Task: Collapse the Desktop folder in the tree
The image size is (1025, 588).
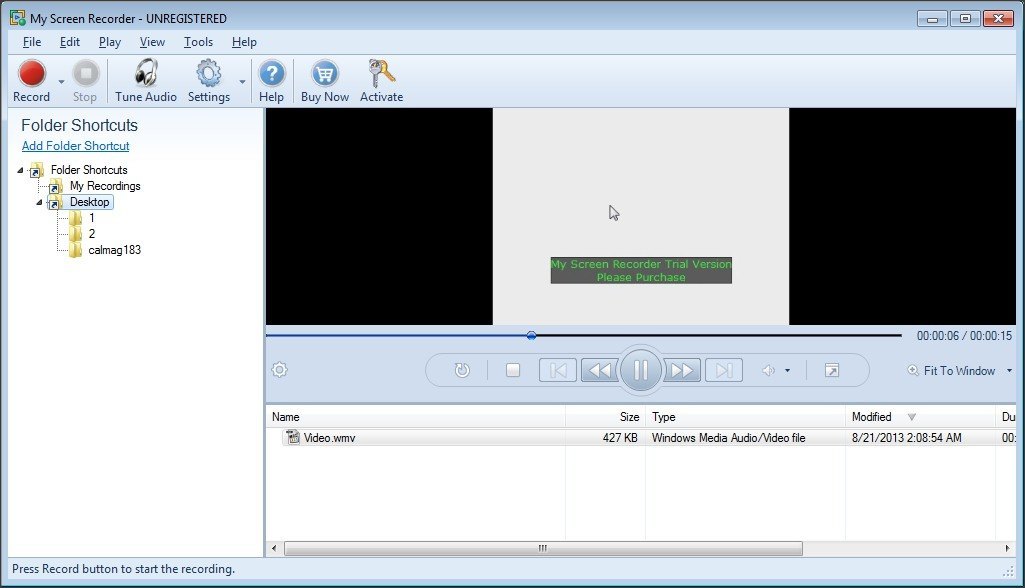Action: (x=39, y=202)
